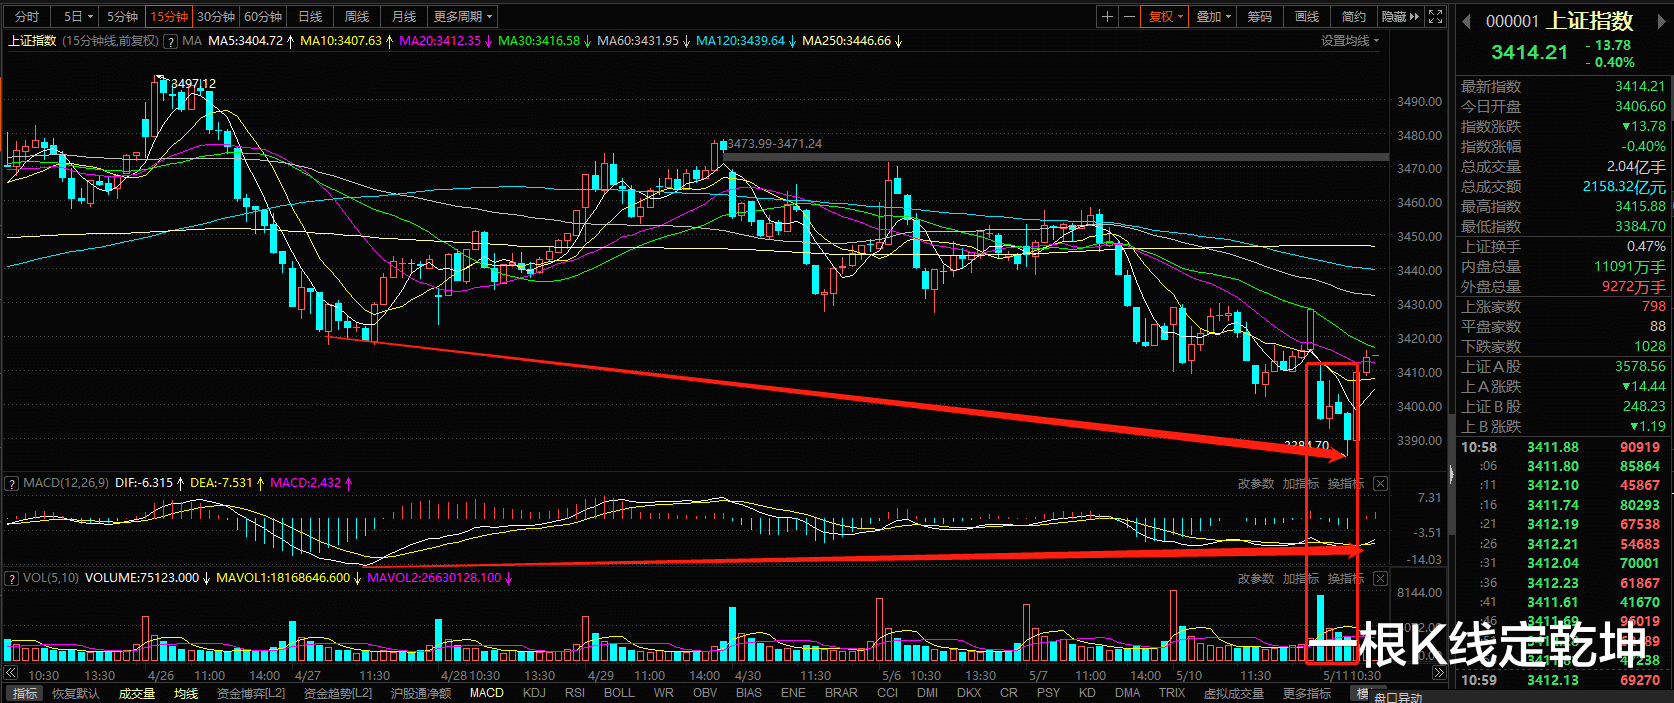1674x703 pixels.
Task: Click 换指标 in VOL panel
Action: pyautogui.click(x=1346, y=579)
